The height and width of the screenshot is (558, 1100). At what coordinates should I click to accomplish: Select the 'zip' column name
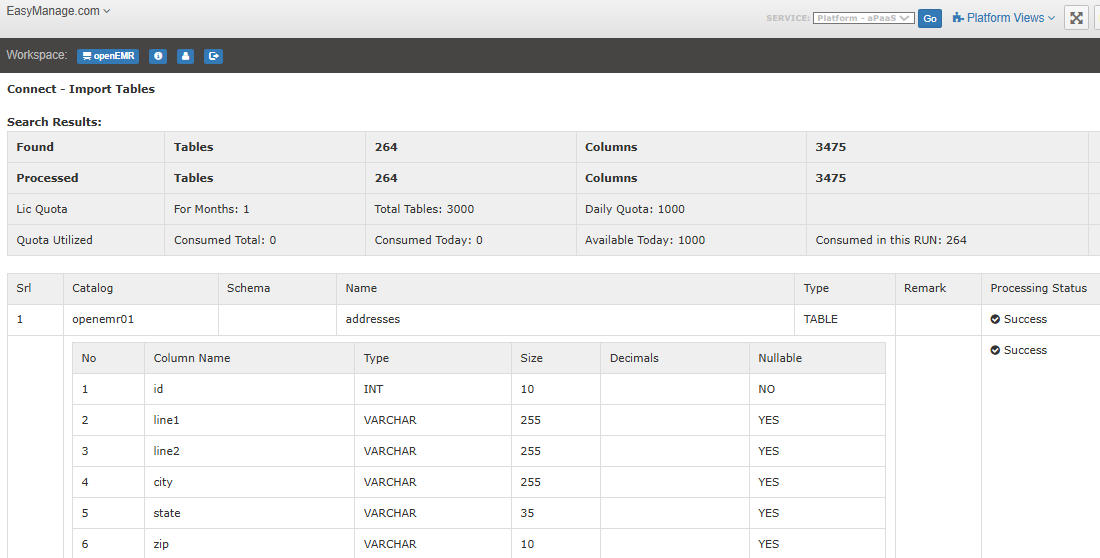(x=161, y=544)
